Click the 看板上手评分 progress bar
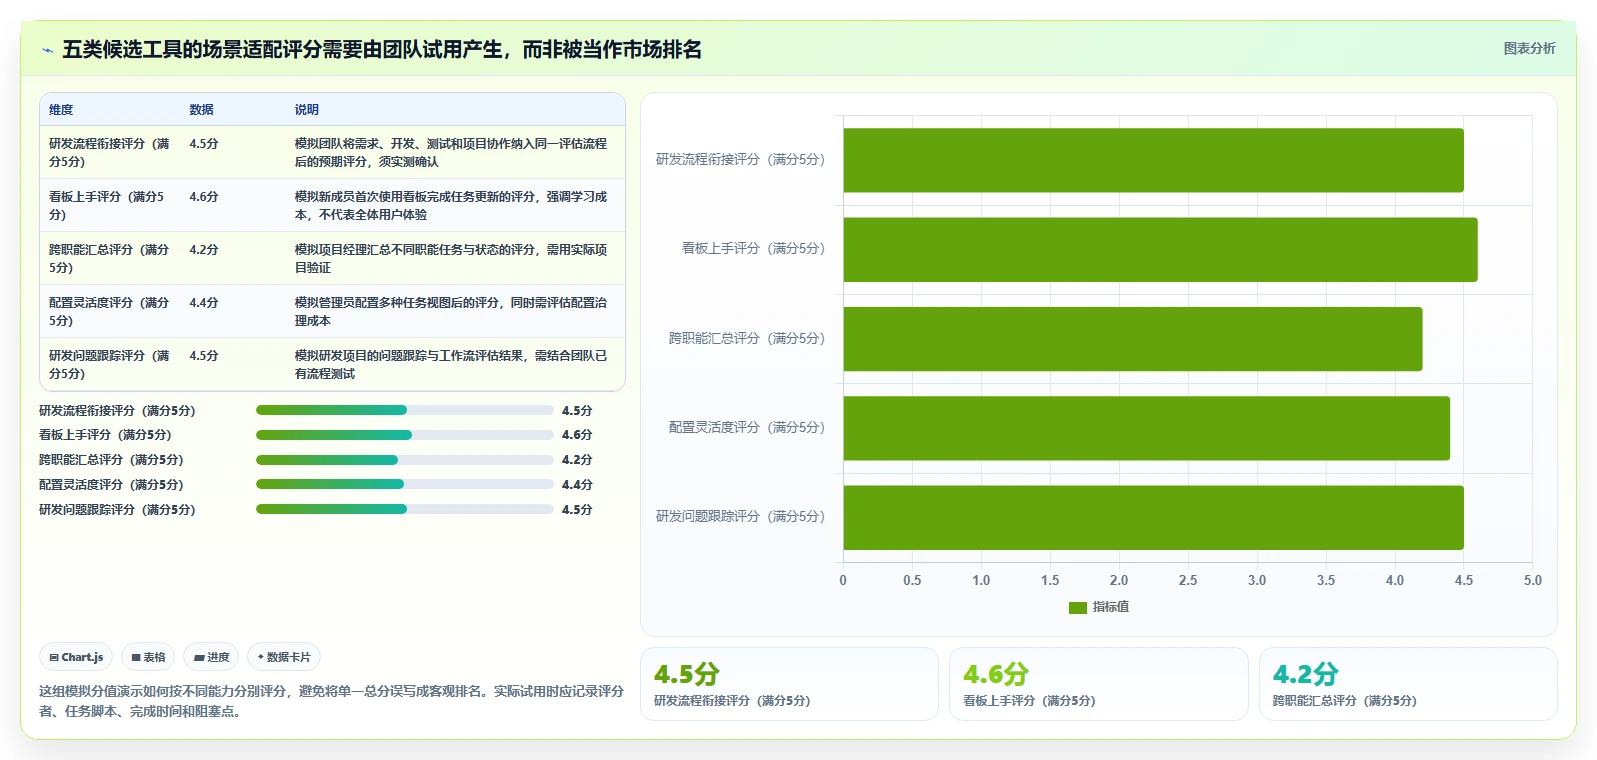Viewport: 1597px width, 760px height. [405, 435]
